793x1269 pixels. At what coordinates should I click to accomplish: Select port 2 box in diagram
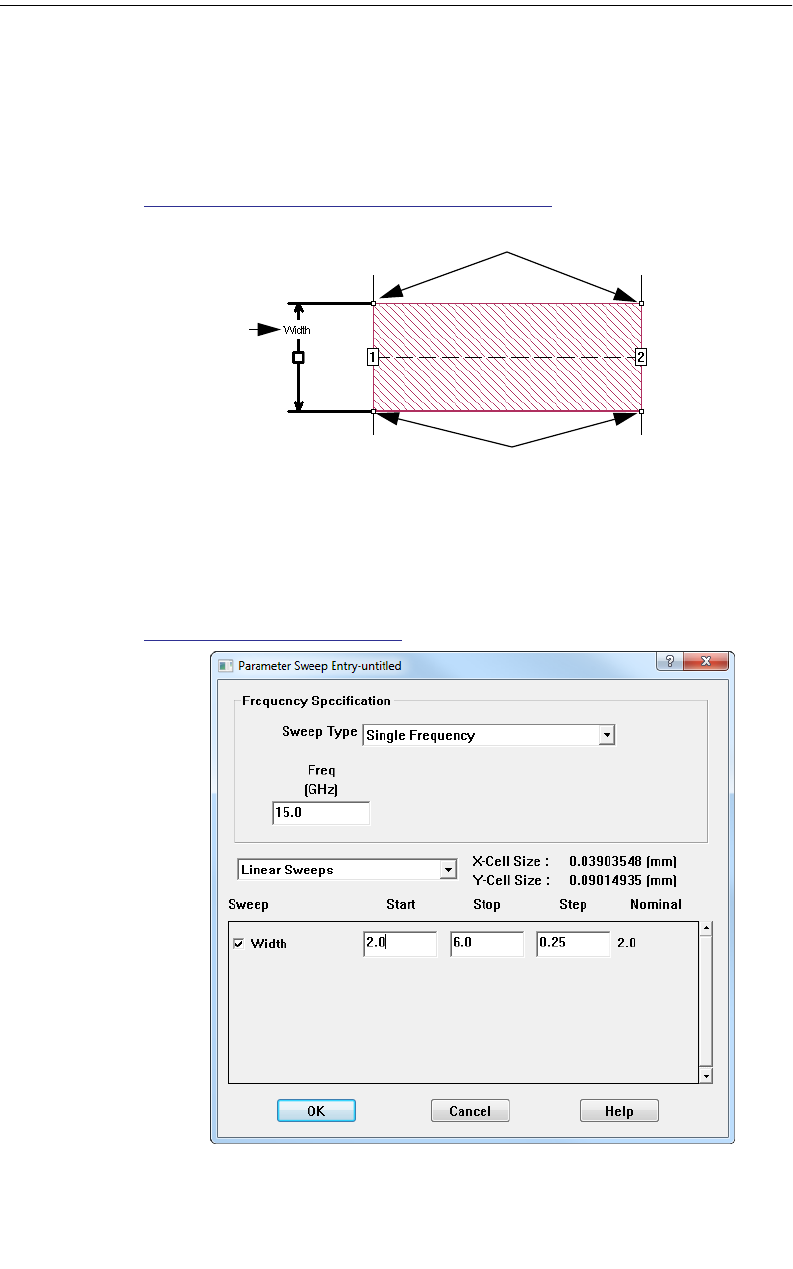pos(641,357)
